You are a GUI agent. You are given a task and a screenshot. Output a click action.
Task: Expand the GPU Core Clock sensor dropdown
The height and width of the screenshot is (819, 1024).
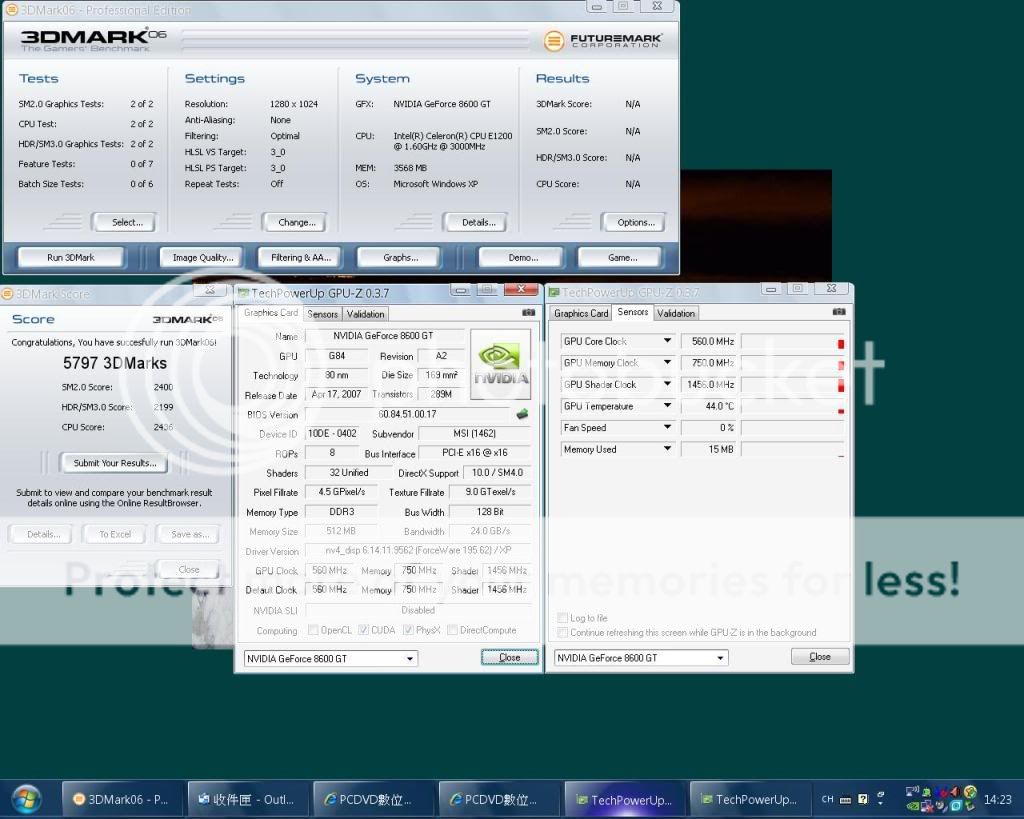point(667,341)
